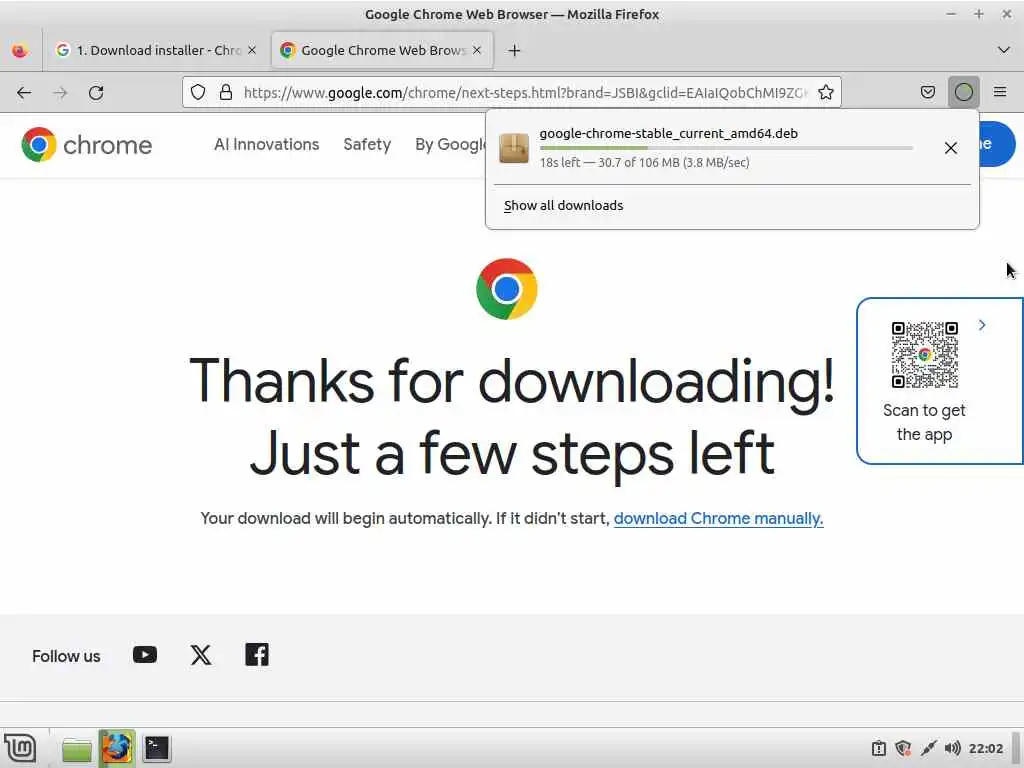
Task: Click Show all downloads
Action: click(563, 205)
